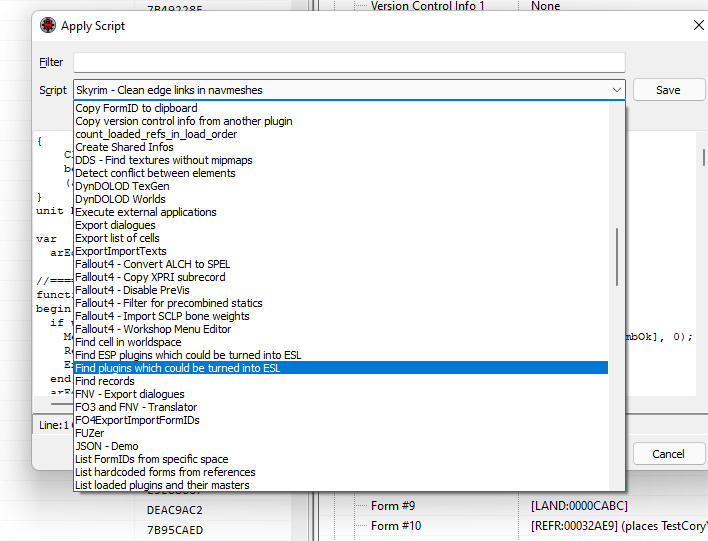Click 'Form #10' row in background window
Viewport: 708px width, 541px height.
click(396, 526)
